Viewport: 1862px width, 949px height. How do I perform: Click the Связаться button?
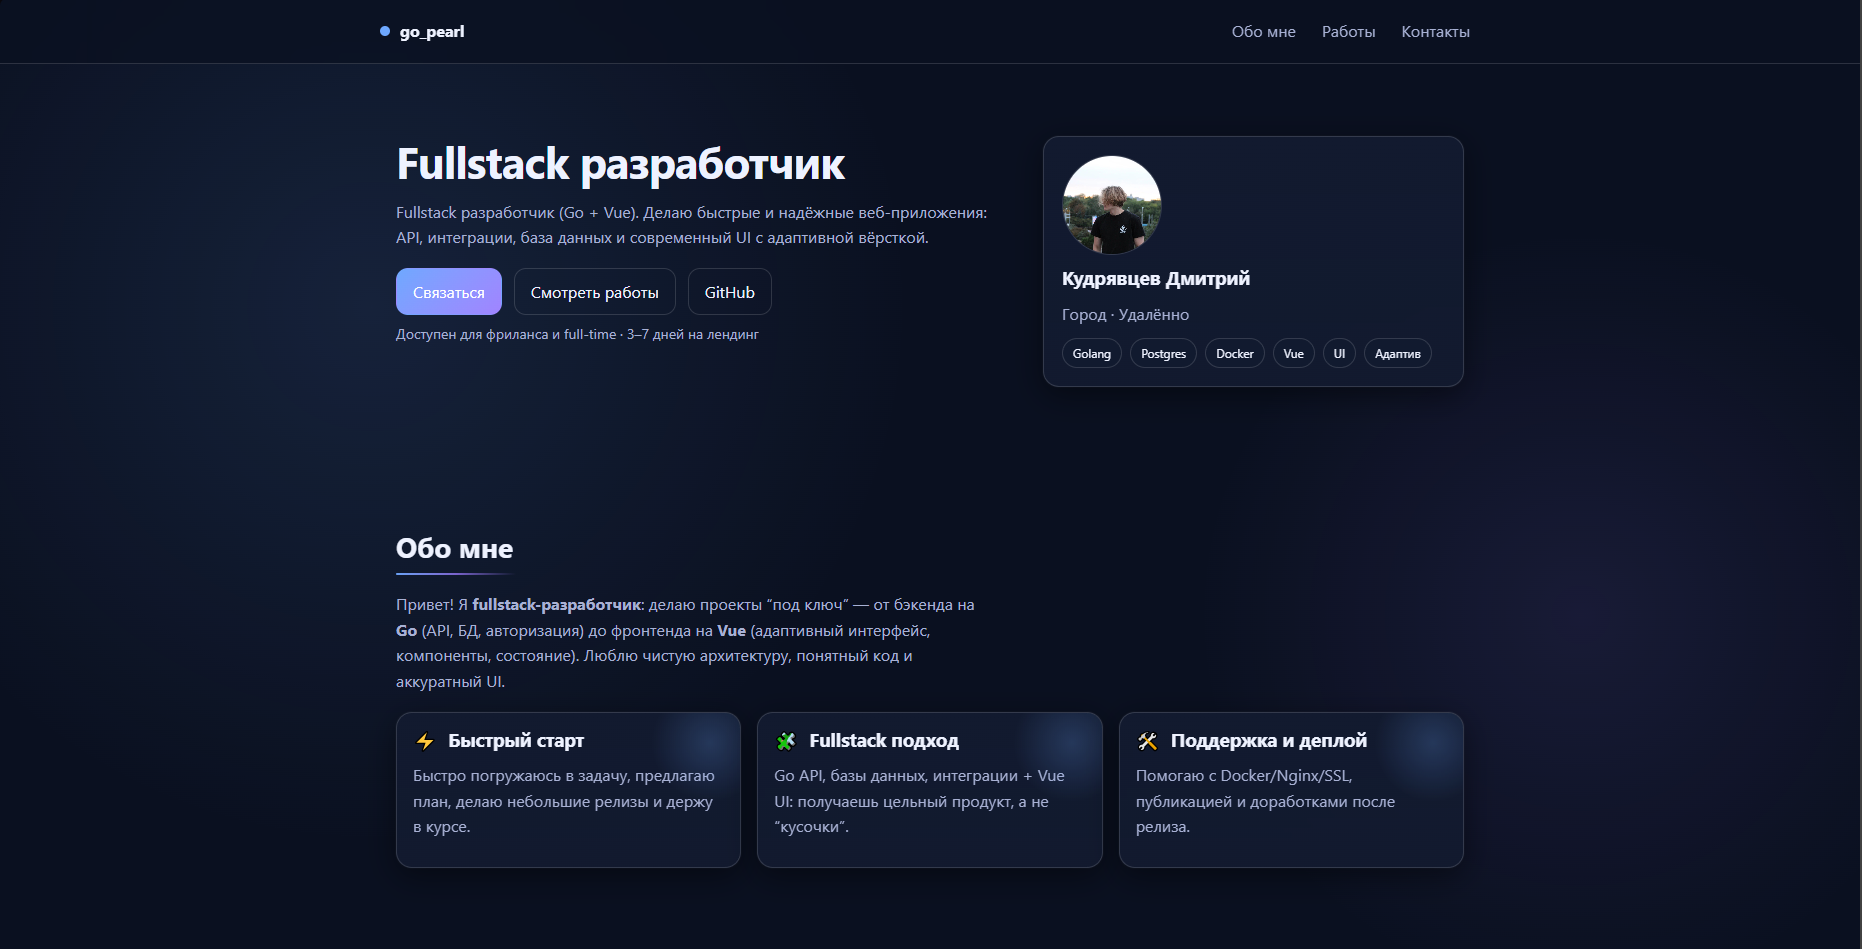(x=449, y=292)
